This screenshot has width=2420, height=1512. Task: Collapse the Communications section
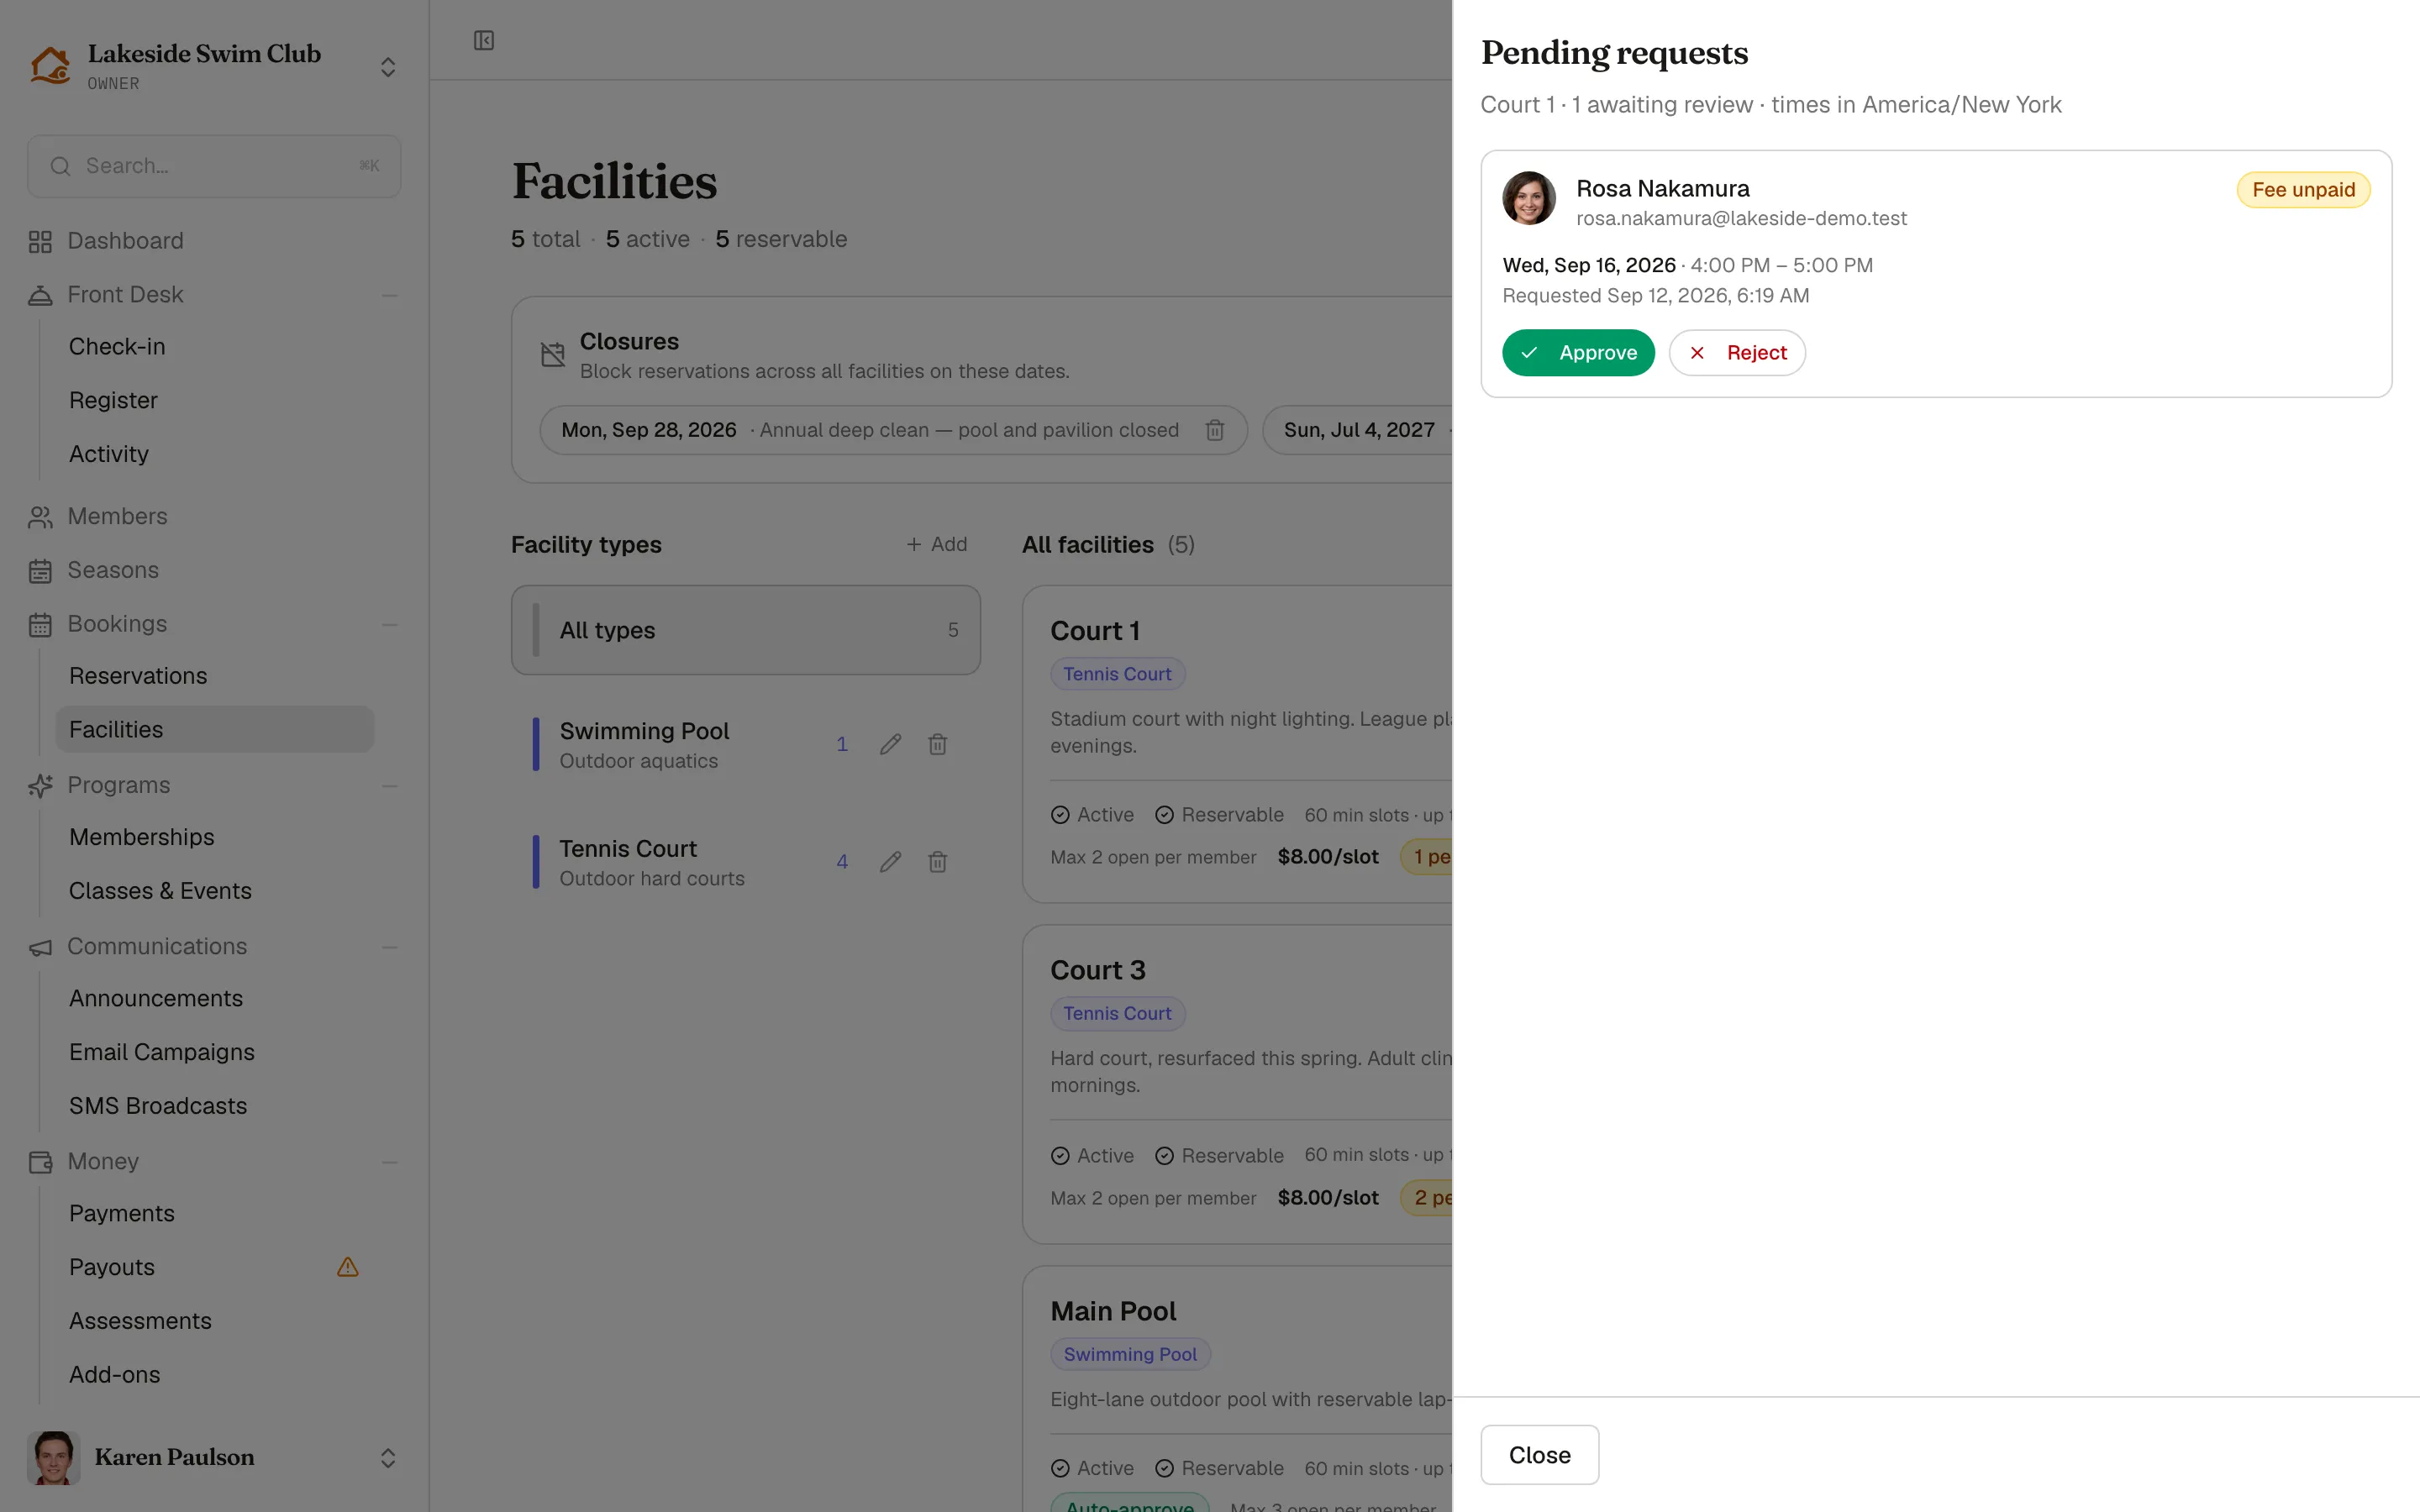click(x=389, y=947)
